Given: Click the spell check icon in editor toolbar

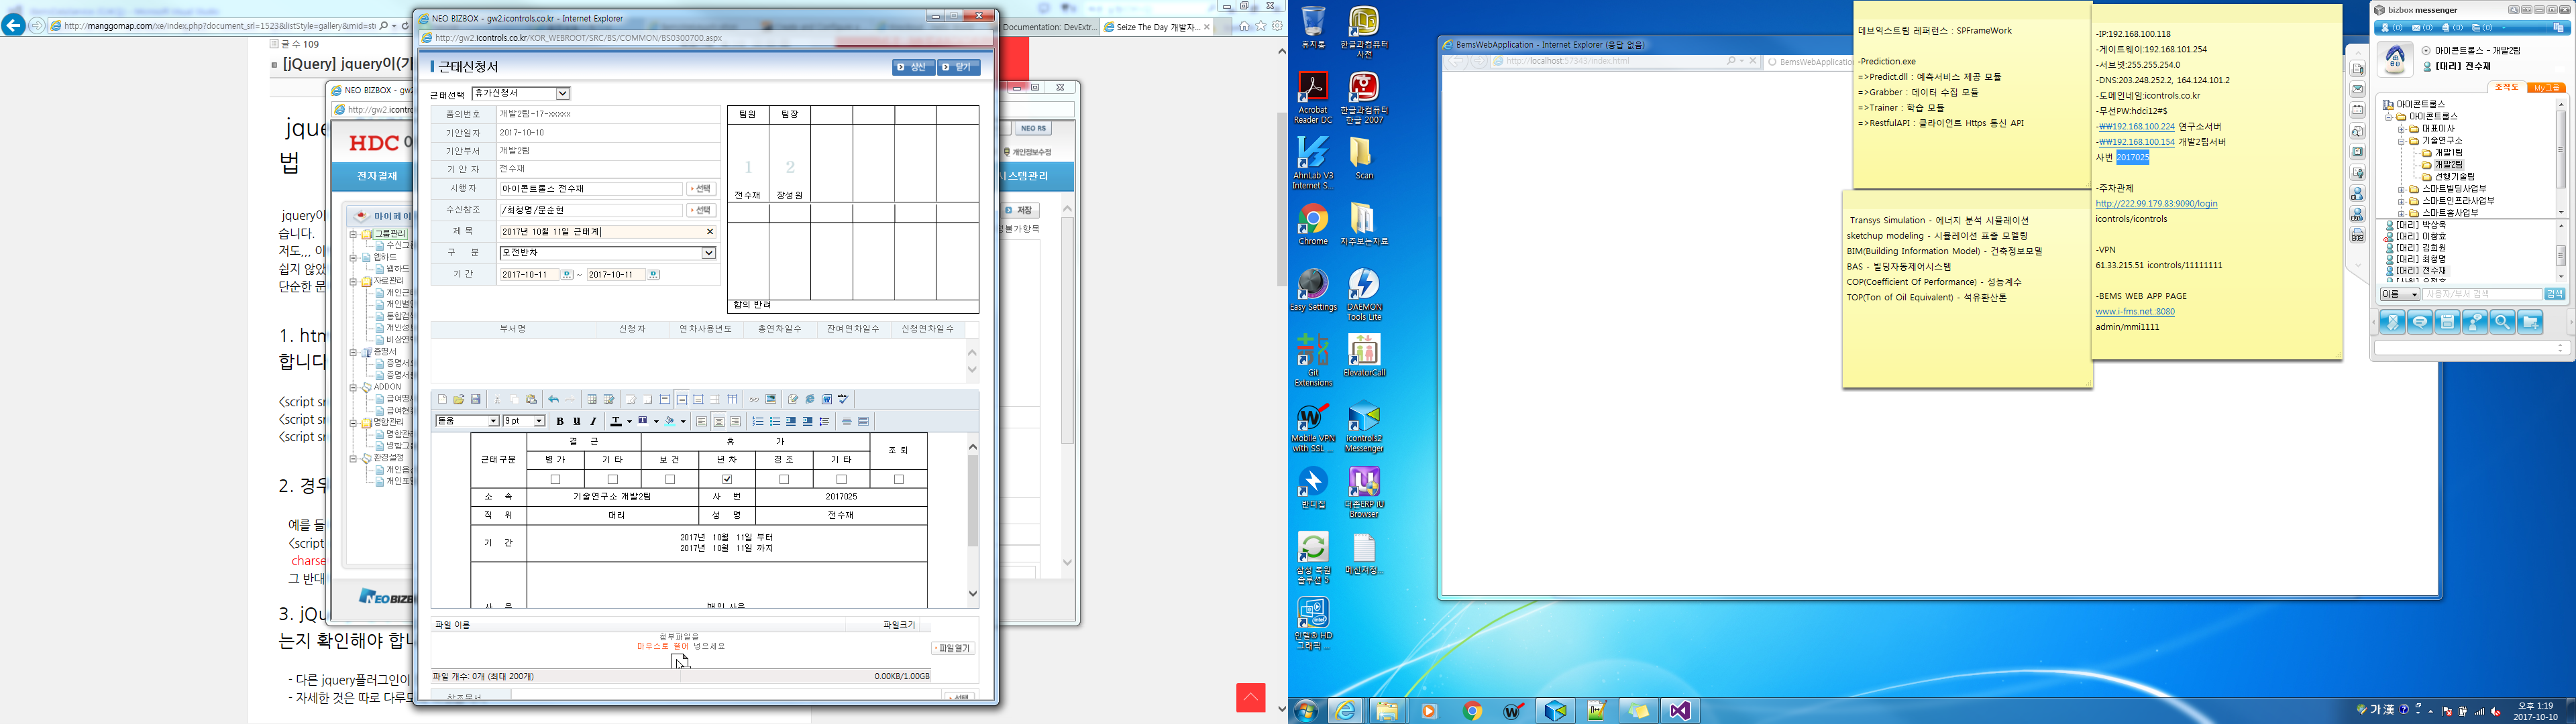Looking at the screenshot, I should pos(843,399).
